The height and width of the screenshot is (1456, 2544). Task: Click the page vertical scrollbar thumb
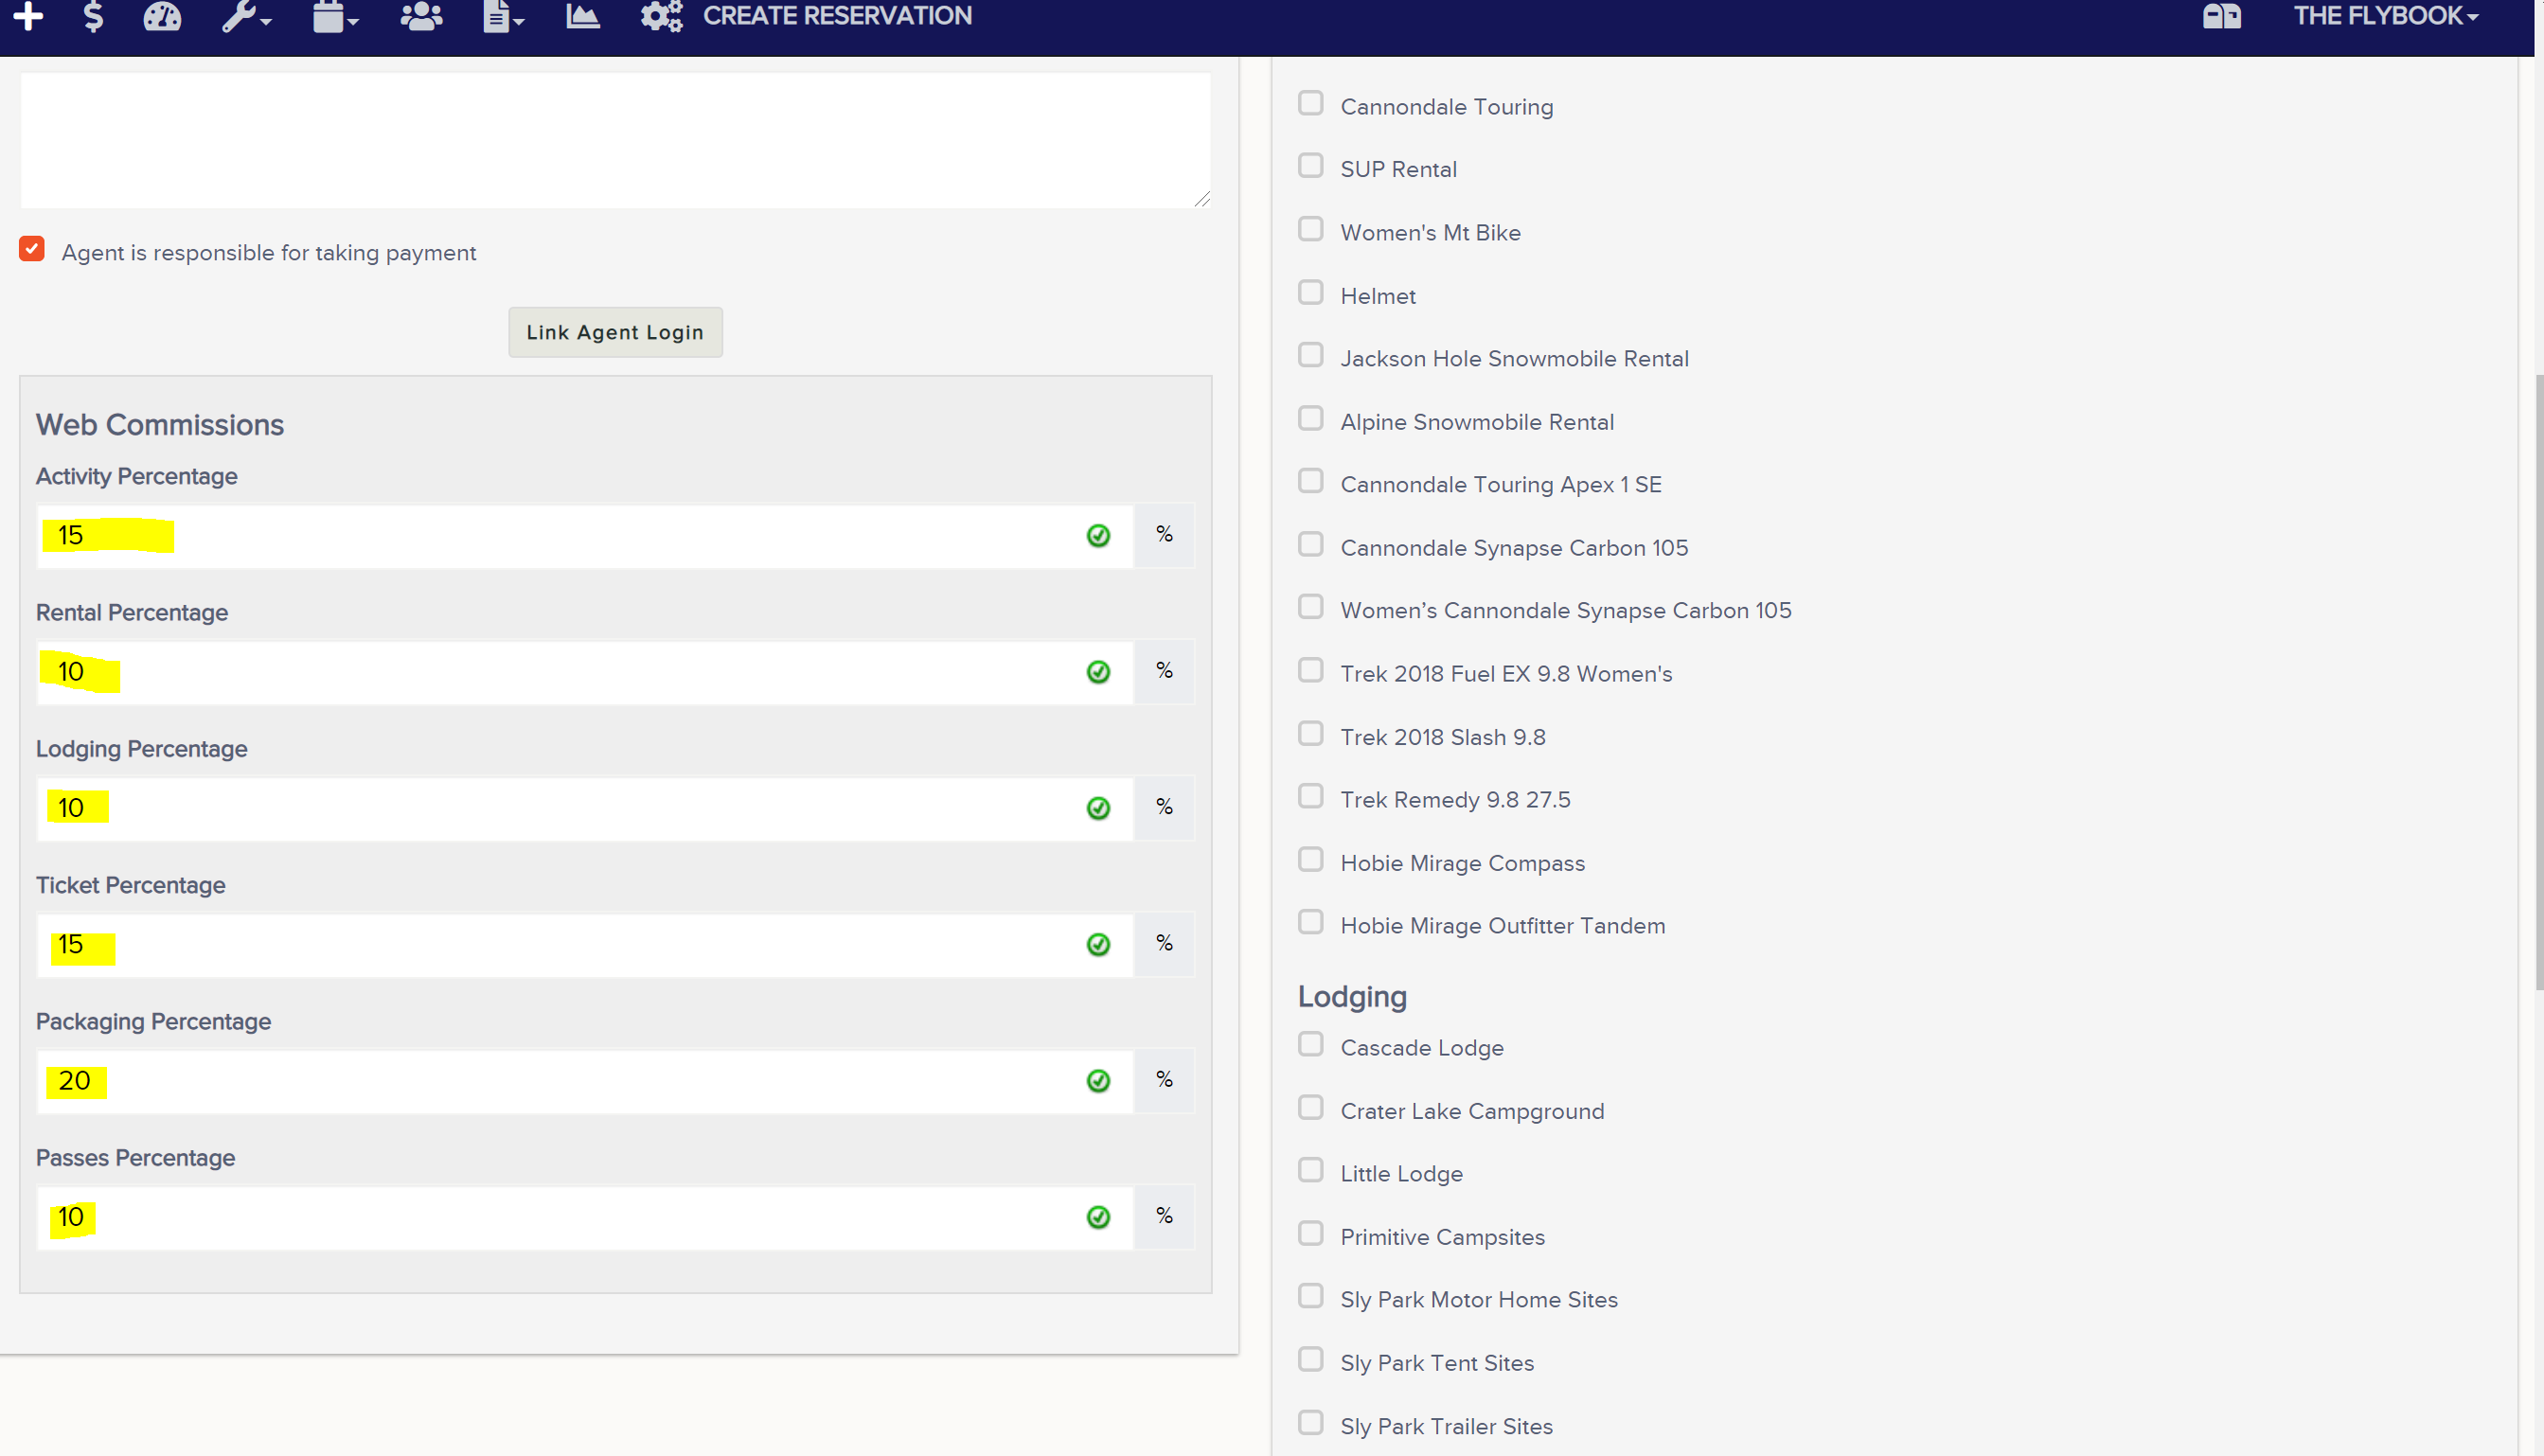pyautogui.click(x=2538, y=682)
